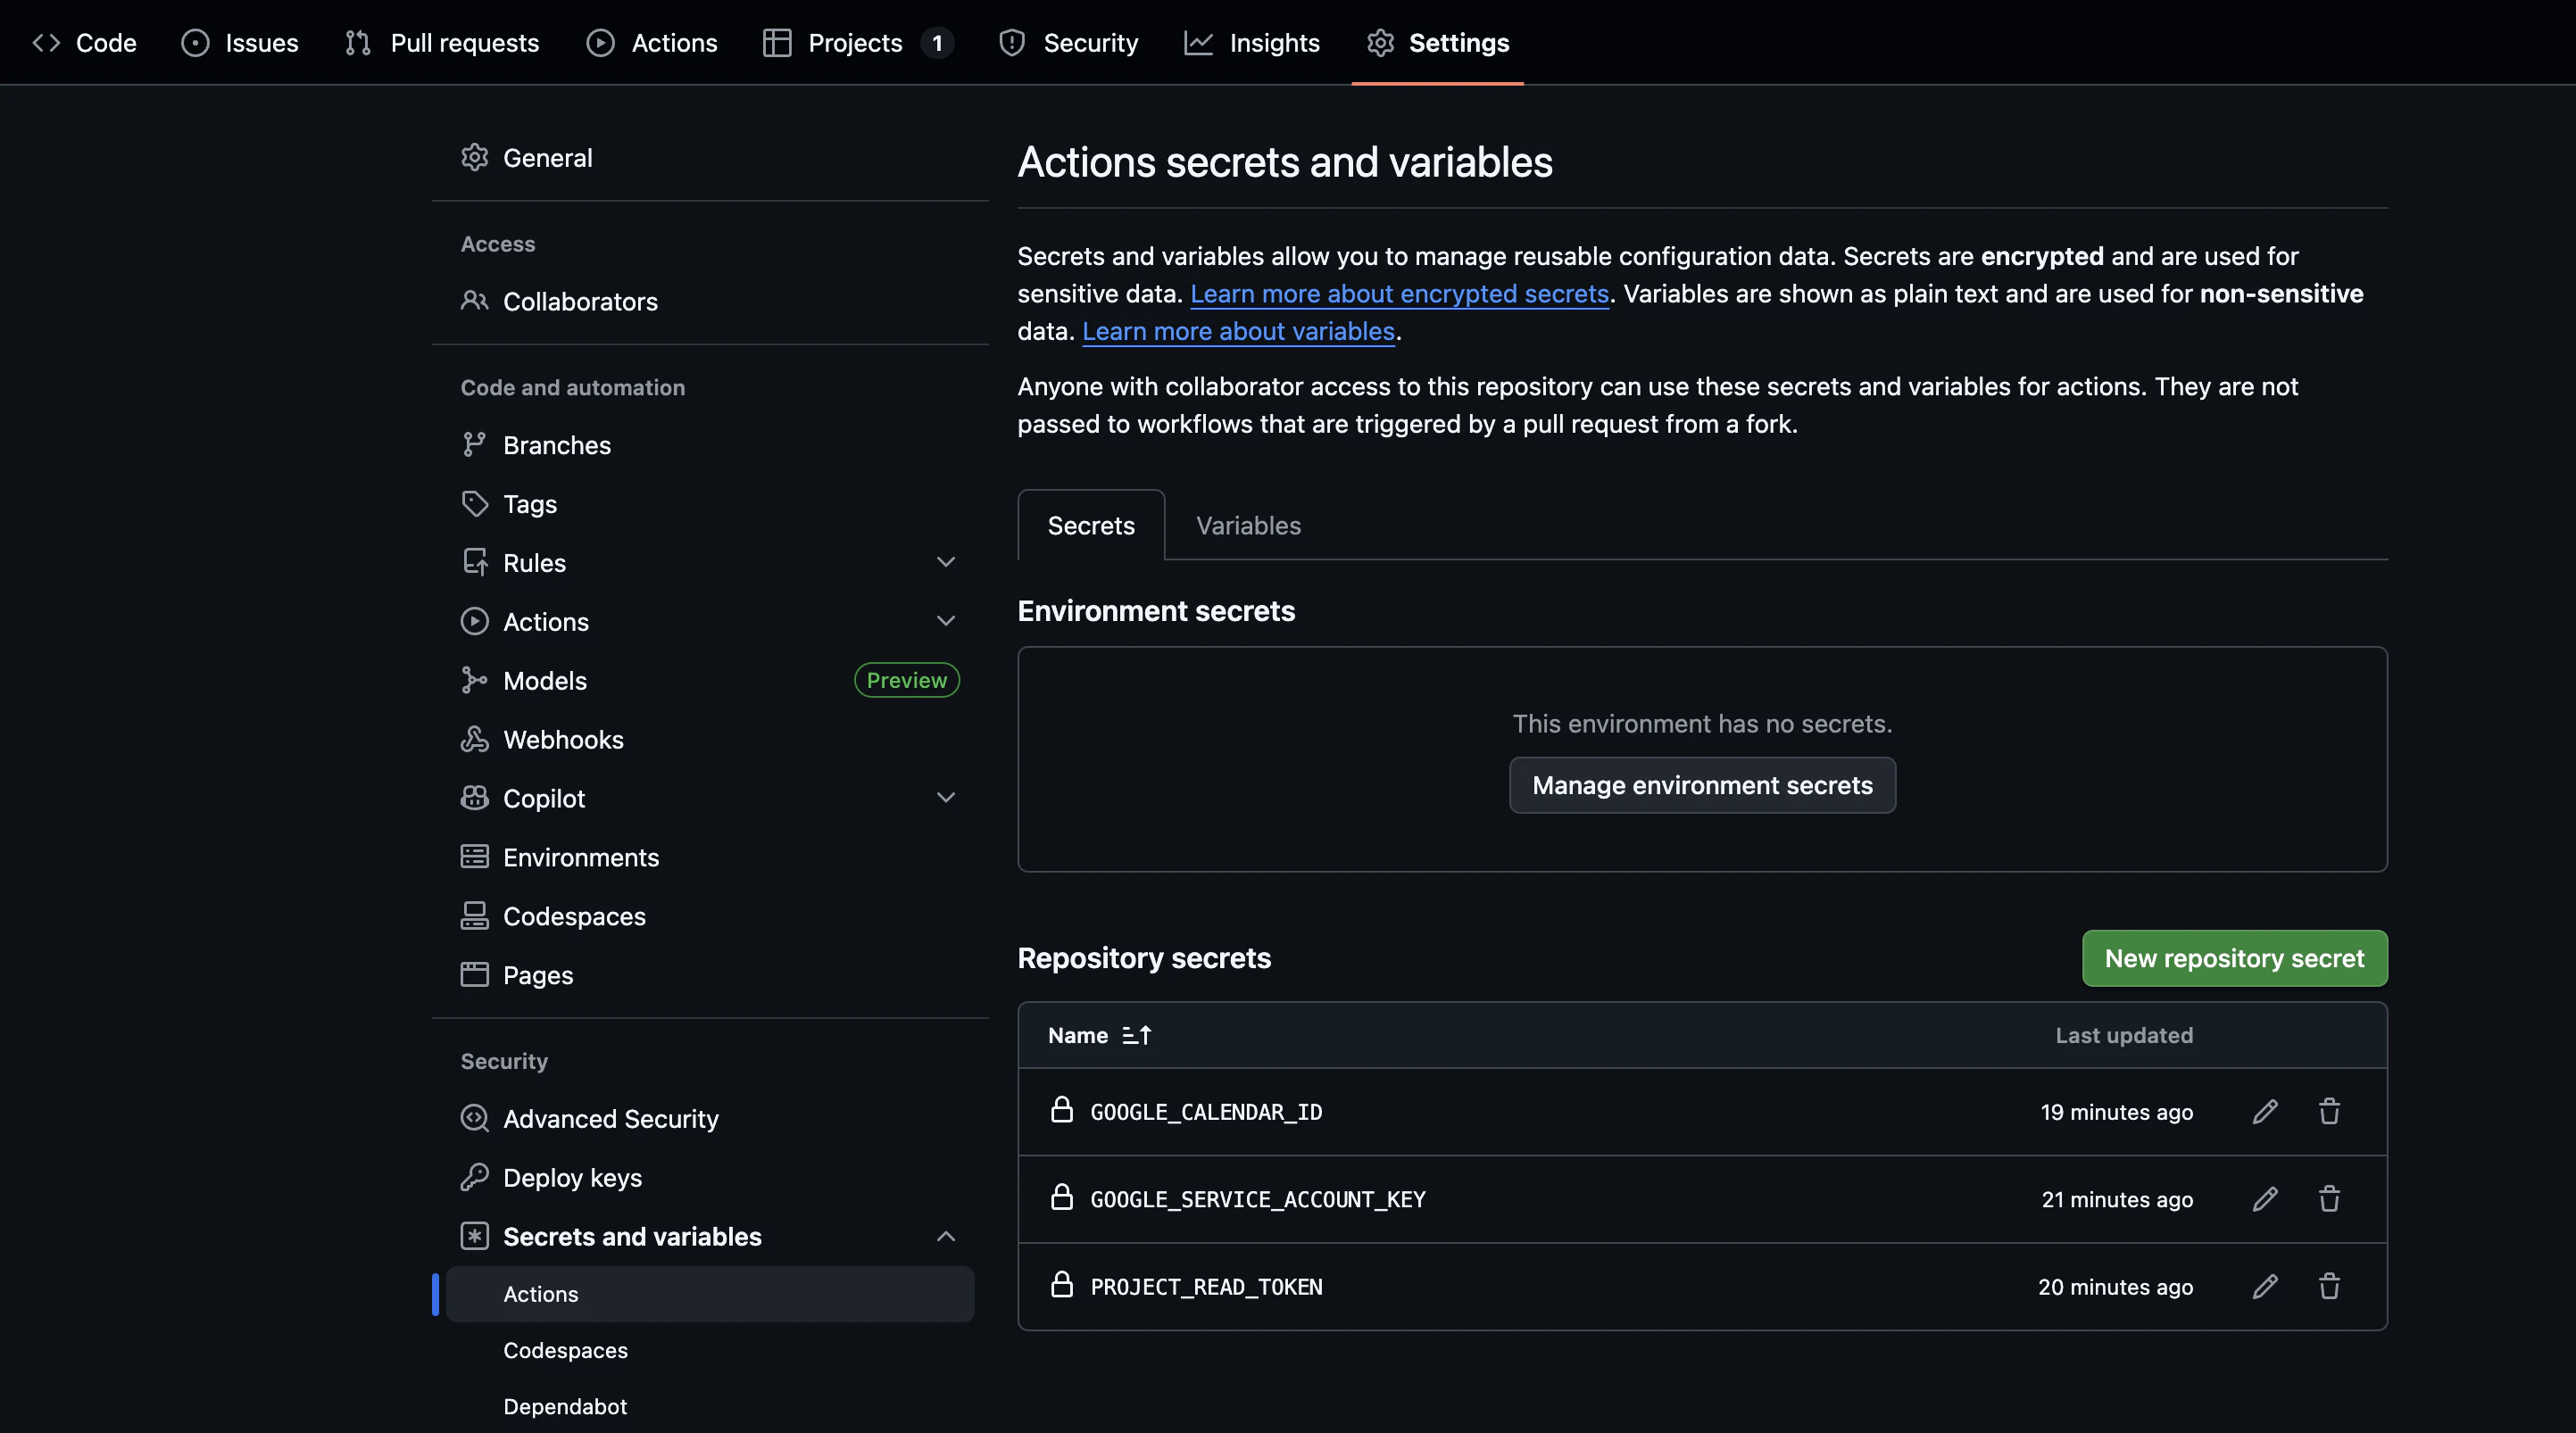Edit the GOOGLE_CALENDAR_ID secret with pencil icon
Image resolution: width=2576 pixels, height=1433 pixels.
(x=2265, y=1112)
